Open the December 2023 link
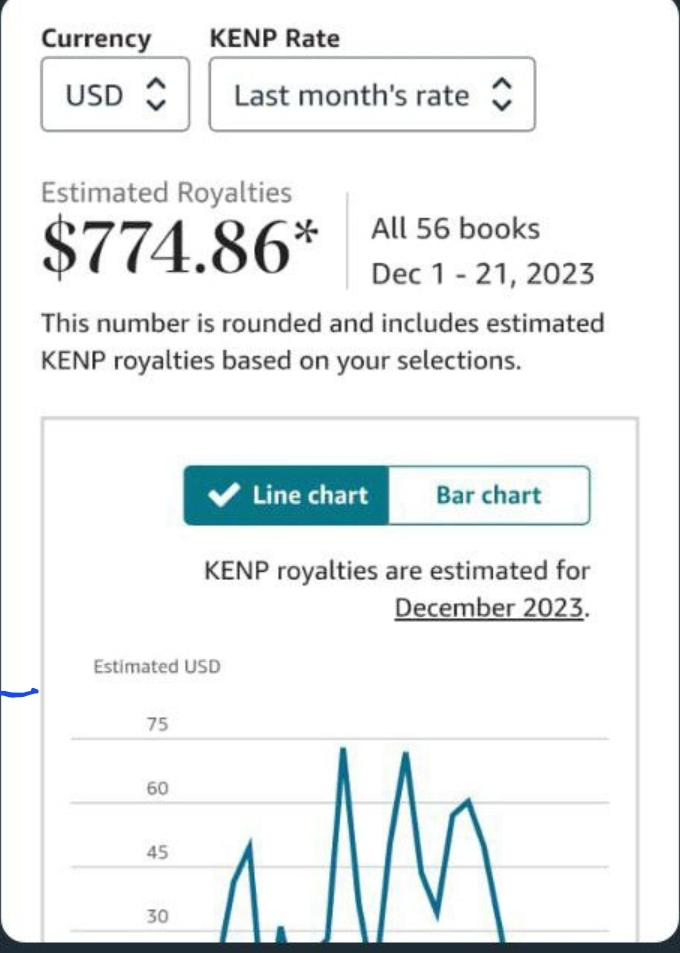Screen dimensions: 680x953 tap(489, 608)
